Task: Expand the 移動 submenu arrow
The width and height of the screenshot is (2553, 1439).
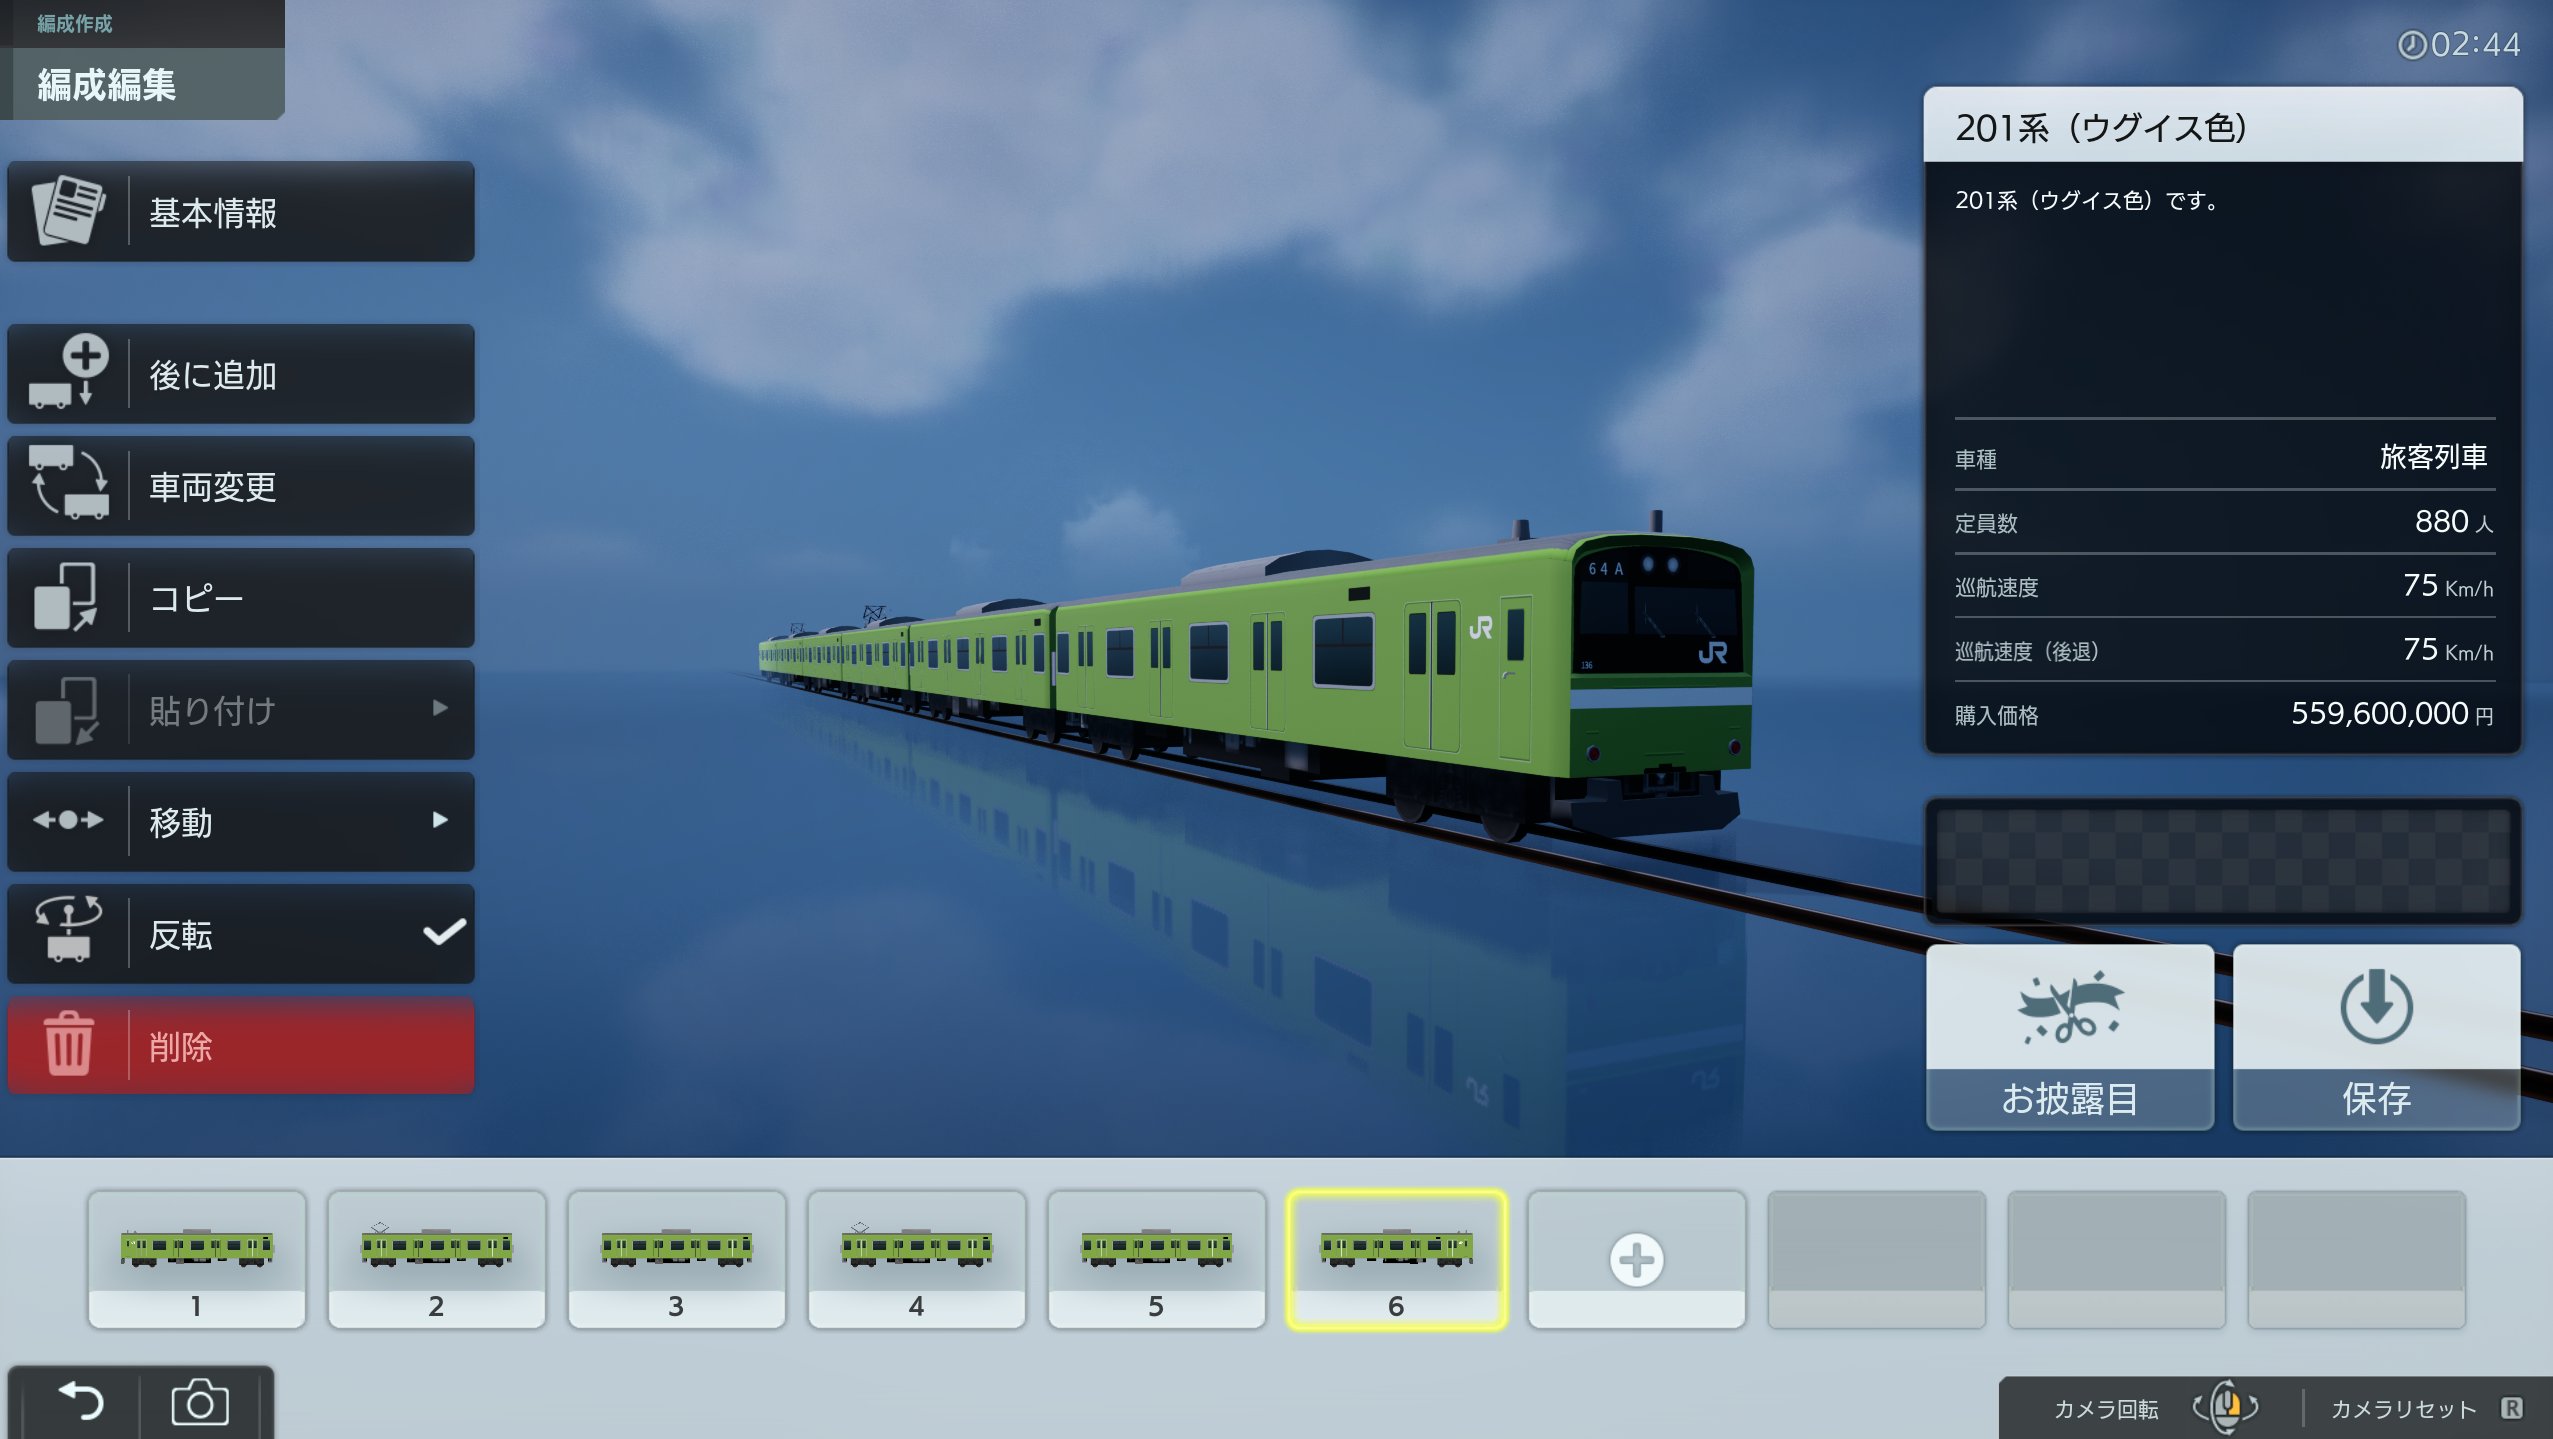Action: pos(440,820)
